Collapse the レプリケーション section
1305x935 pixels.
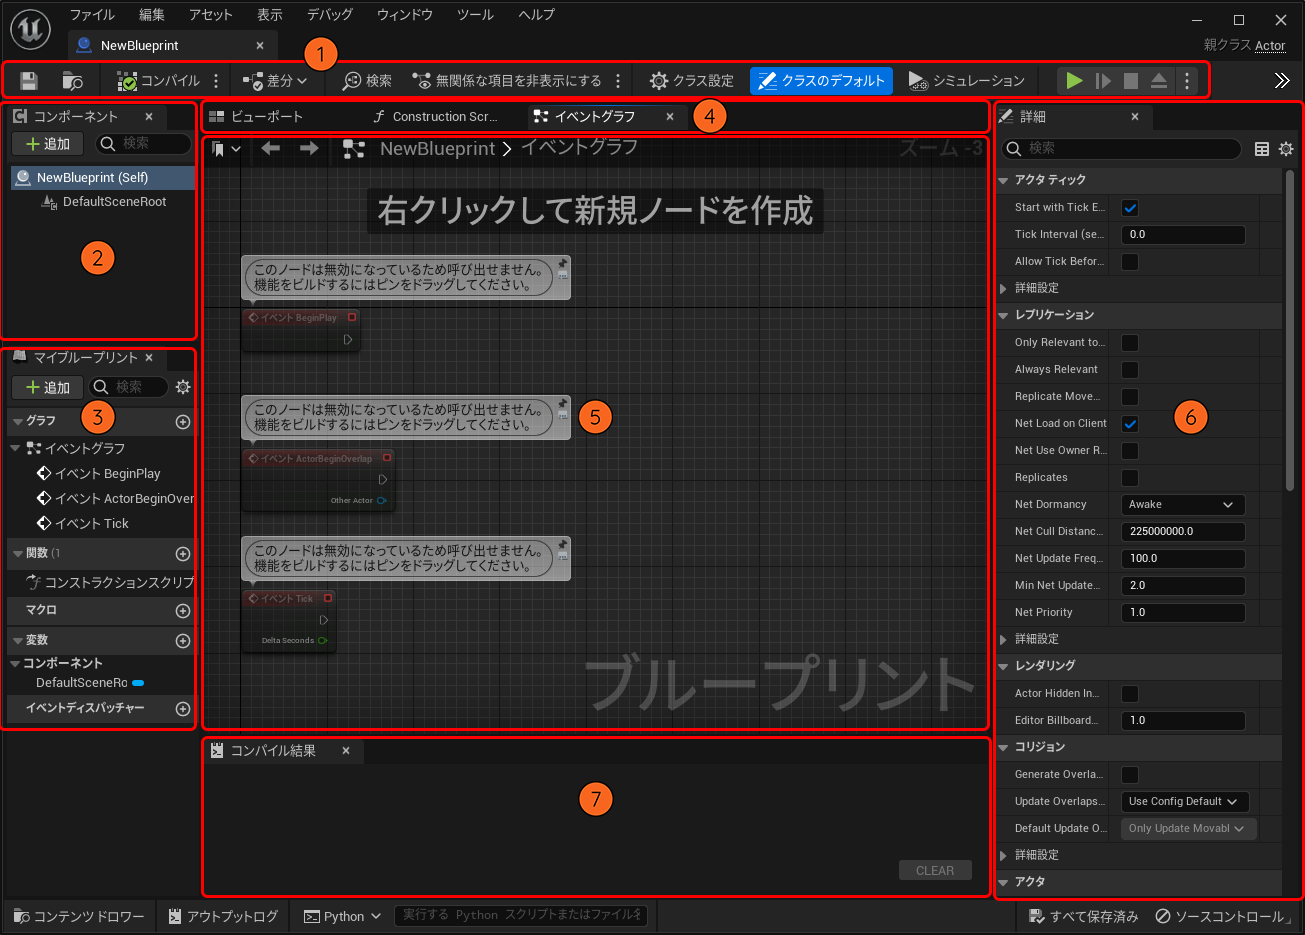click(1005, 315)
